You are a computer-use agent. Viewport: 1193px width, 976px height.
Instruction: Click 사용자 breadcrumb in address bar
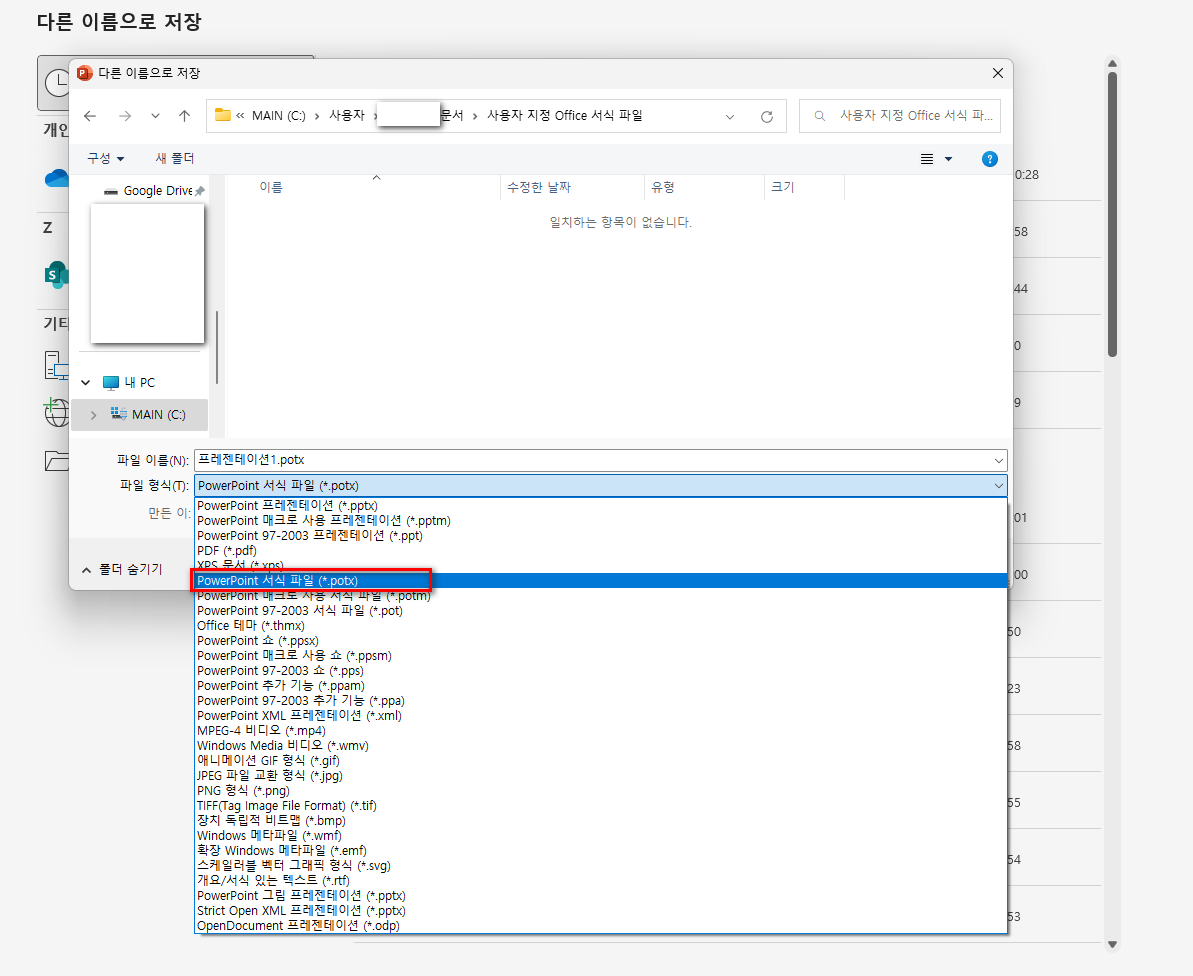[x=347, y=116]
